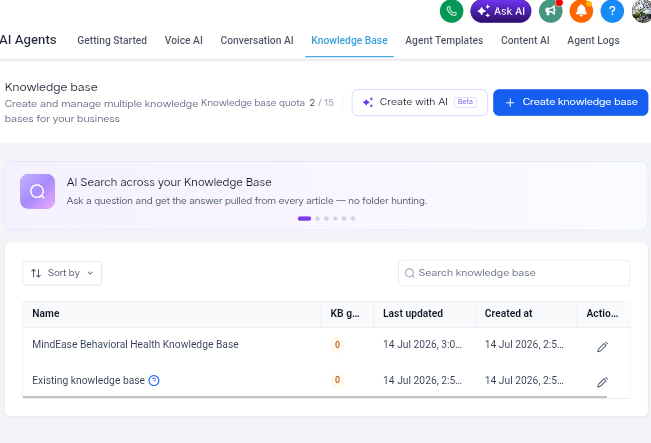
Task: Click pencil icon for Existing knowledge base
Action: click(602, 382)
